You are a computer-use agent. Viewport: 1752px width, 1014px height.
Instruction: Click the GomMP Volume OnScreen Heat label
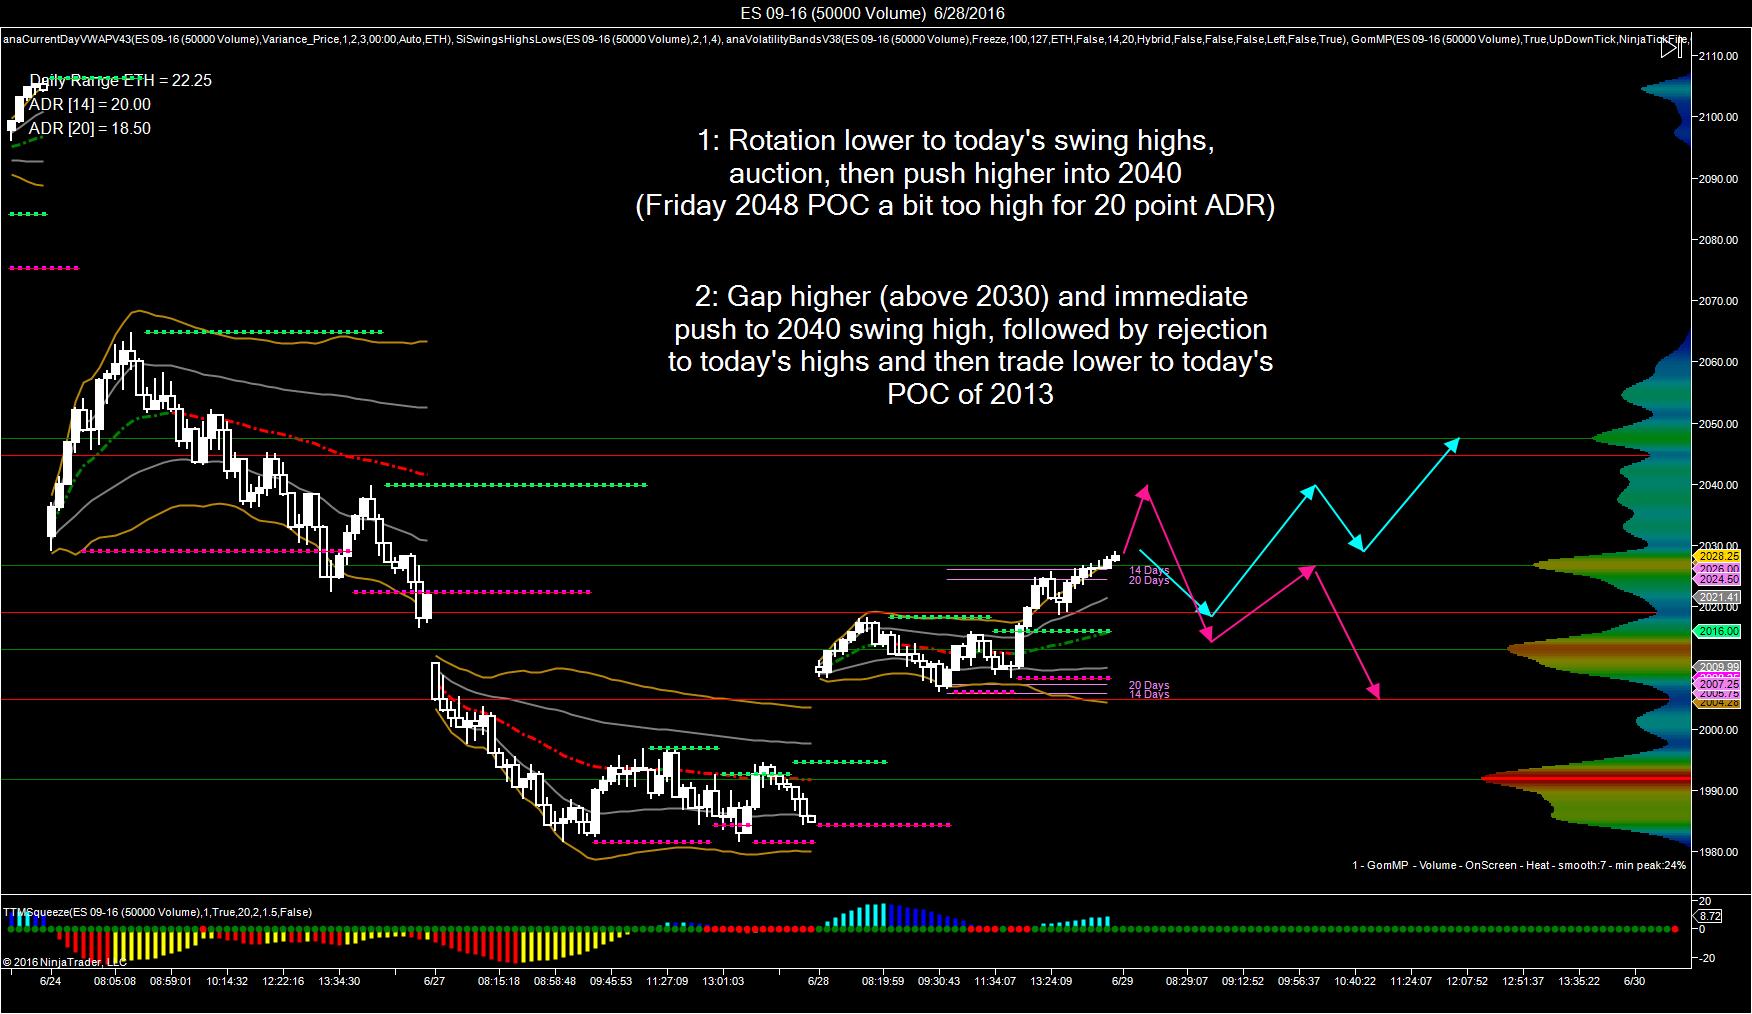click(x=1518, y=865)
